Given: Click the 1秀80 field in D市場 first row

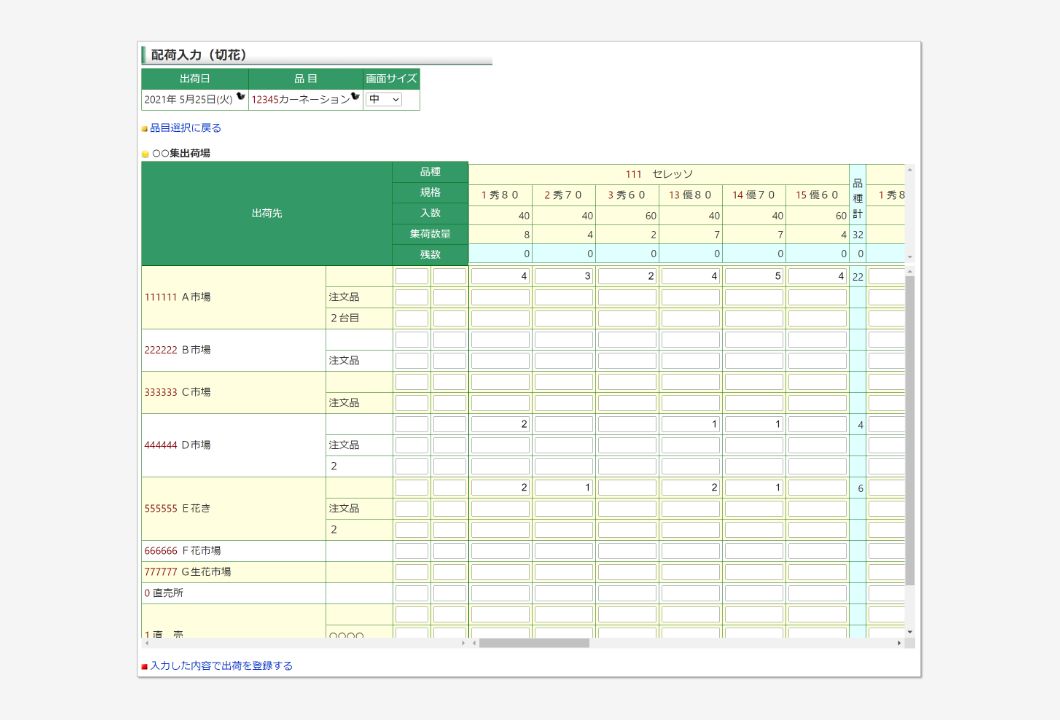Looking at the screenshot, I should pyautogui.click(x=500, y=424).
